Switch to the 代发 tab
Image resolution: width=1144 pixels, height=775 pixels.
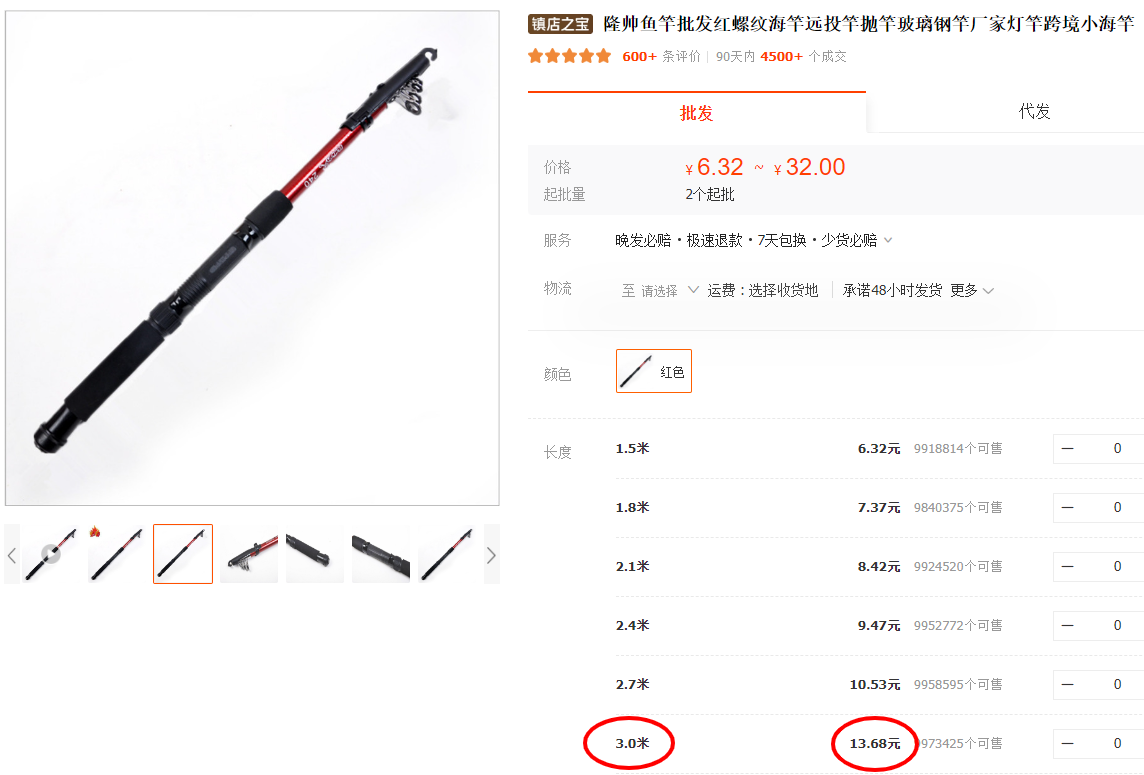tap(1034, 112)
